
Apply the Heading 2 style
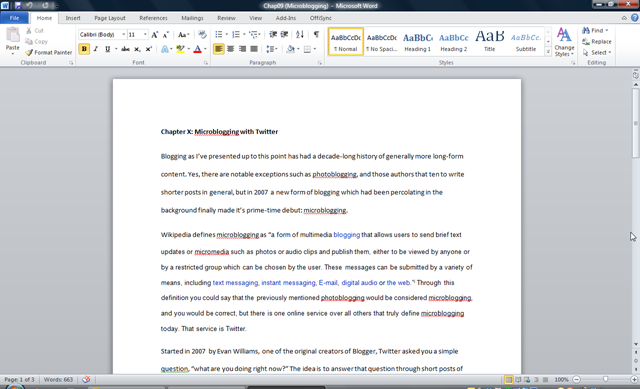coord(453,42)
